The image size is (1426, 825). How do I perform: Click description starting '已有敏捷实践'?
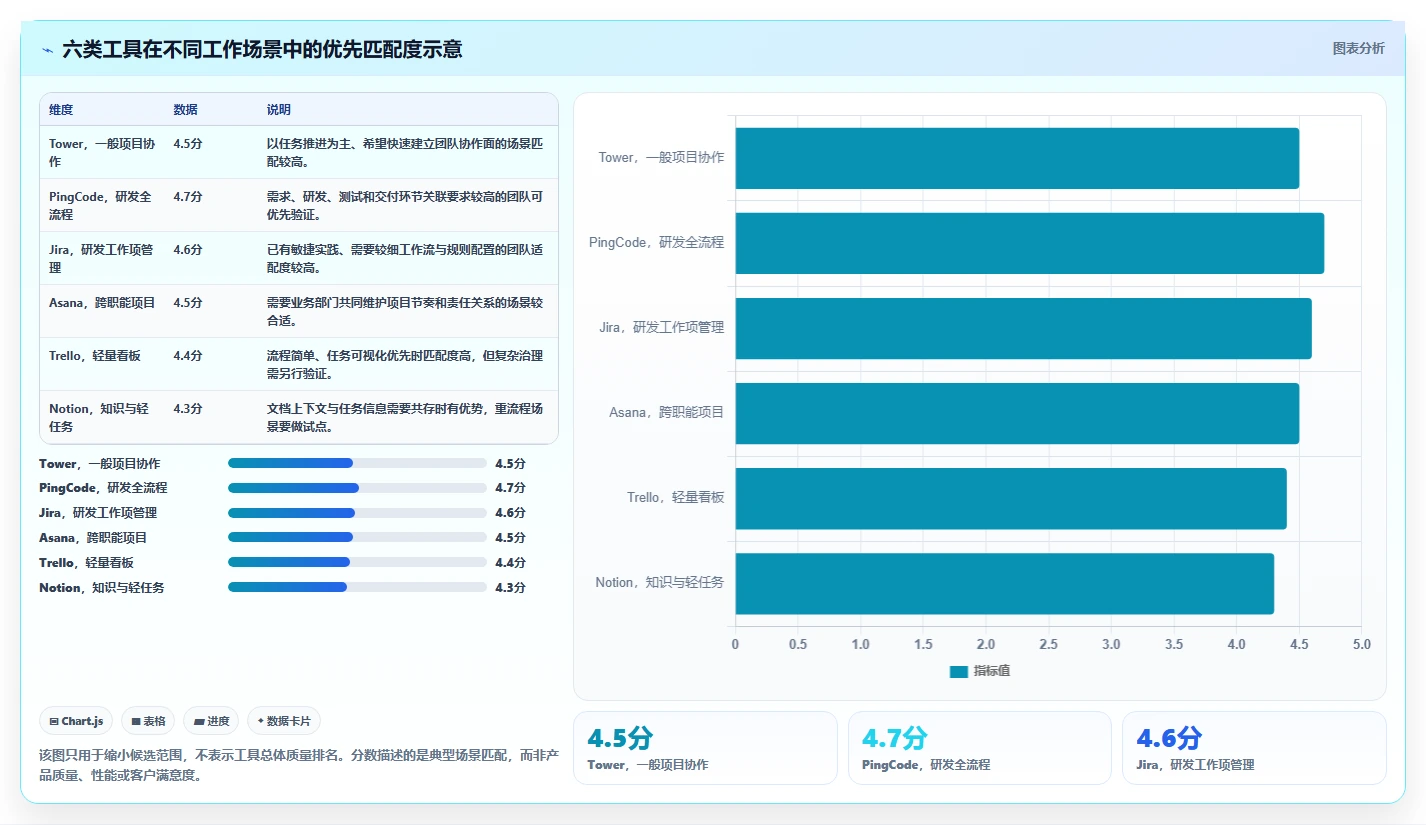pos(405,258)
